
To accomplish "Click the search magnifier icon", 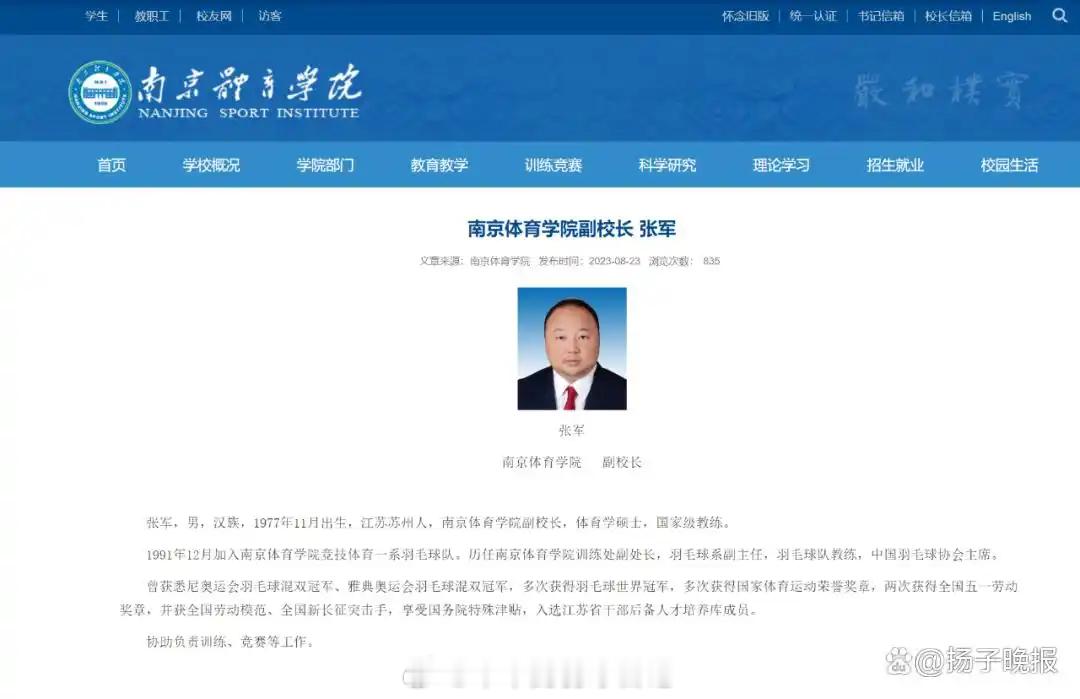I will (1059, 15).
